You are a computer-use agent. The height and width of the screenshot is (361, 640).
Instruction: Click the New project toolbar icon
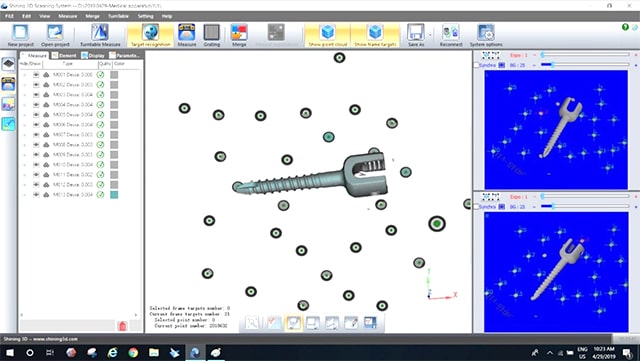point(20,35)
